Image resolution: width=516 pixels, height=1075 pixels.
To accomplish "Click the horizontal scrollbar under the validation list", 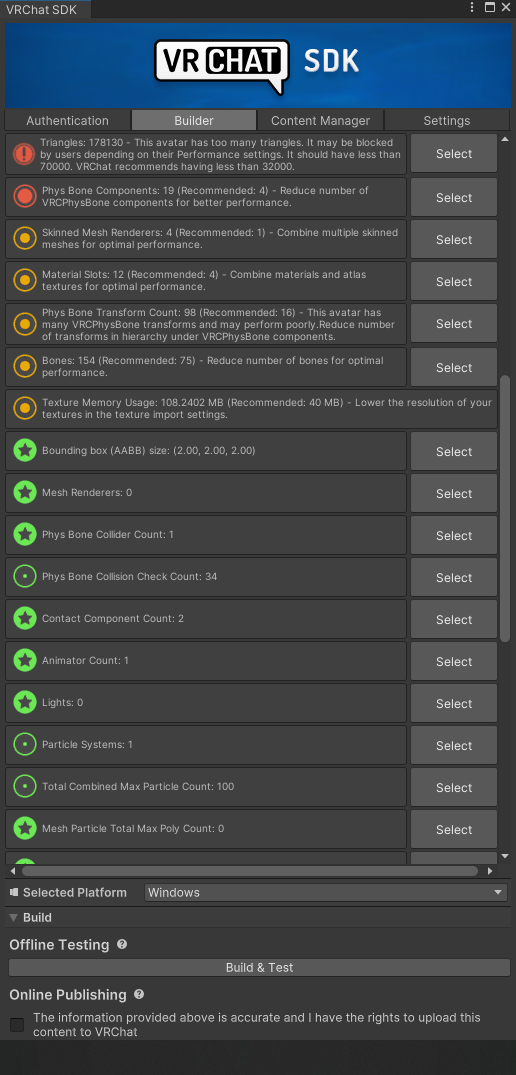I will (x=250, y=871).
